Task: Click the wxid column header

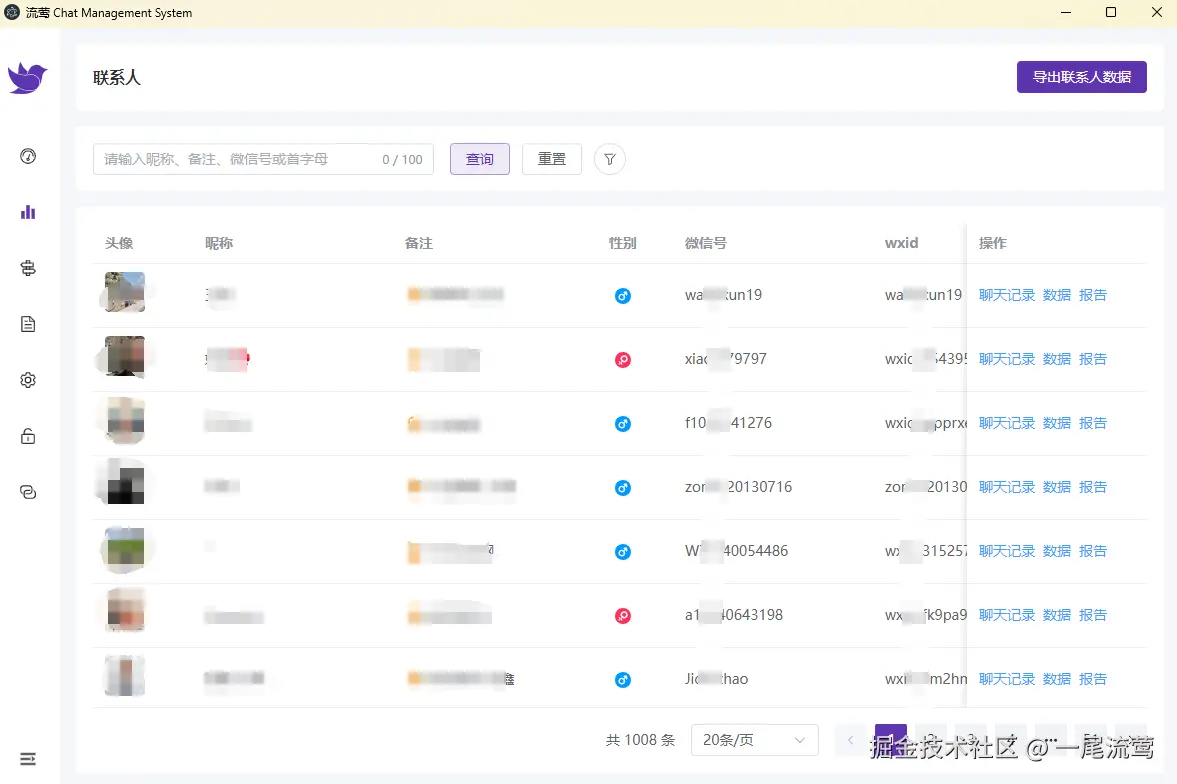Action: [x=901, y=243]
